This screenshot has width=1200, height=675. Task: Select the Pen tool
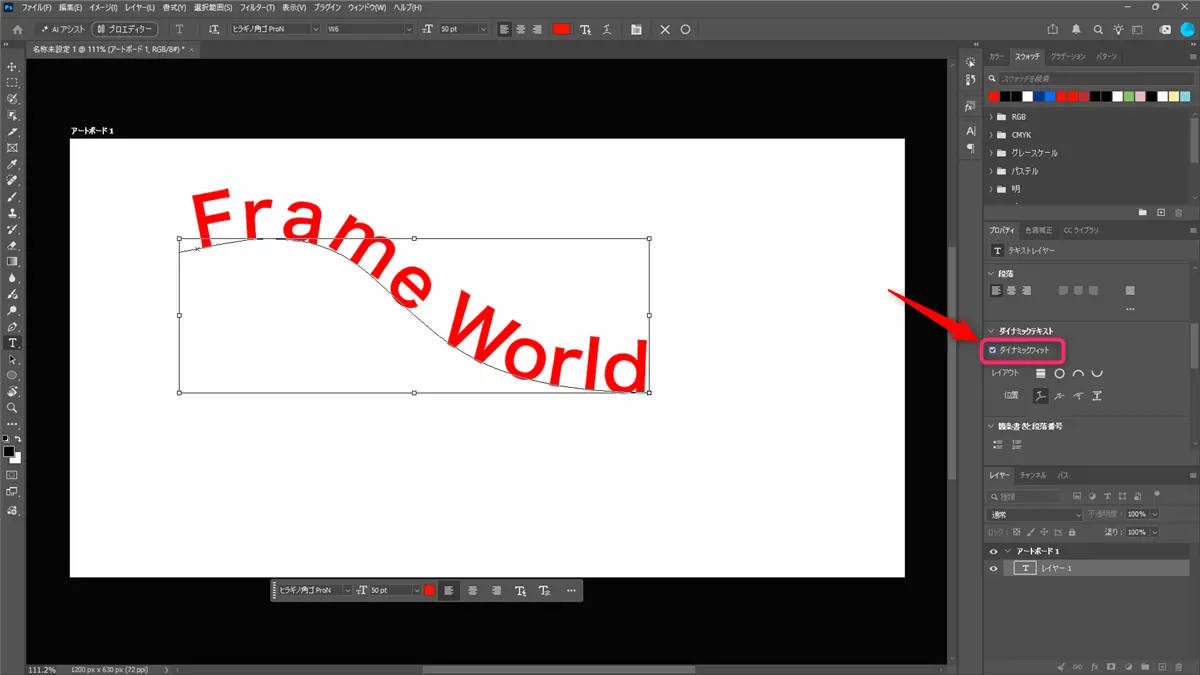pyautogui.click(x=13, y=327)
